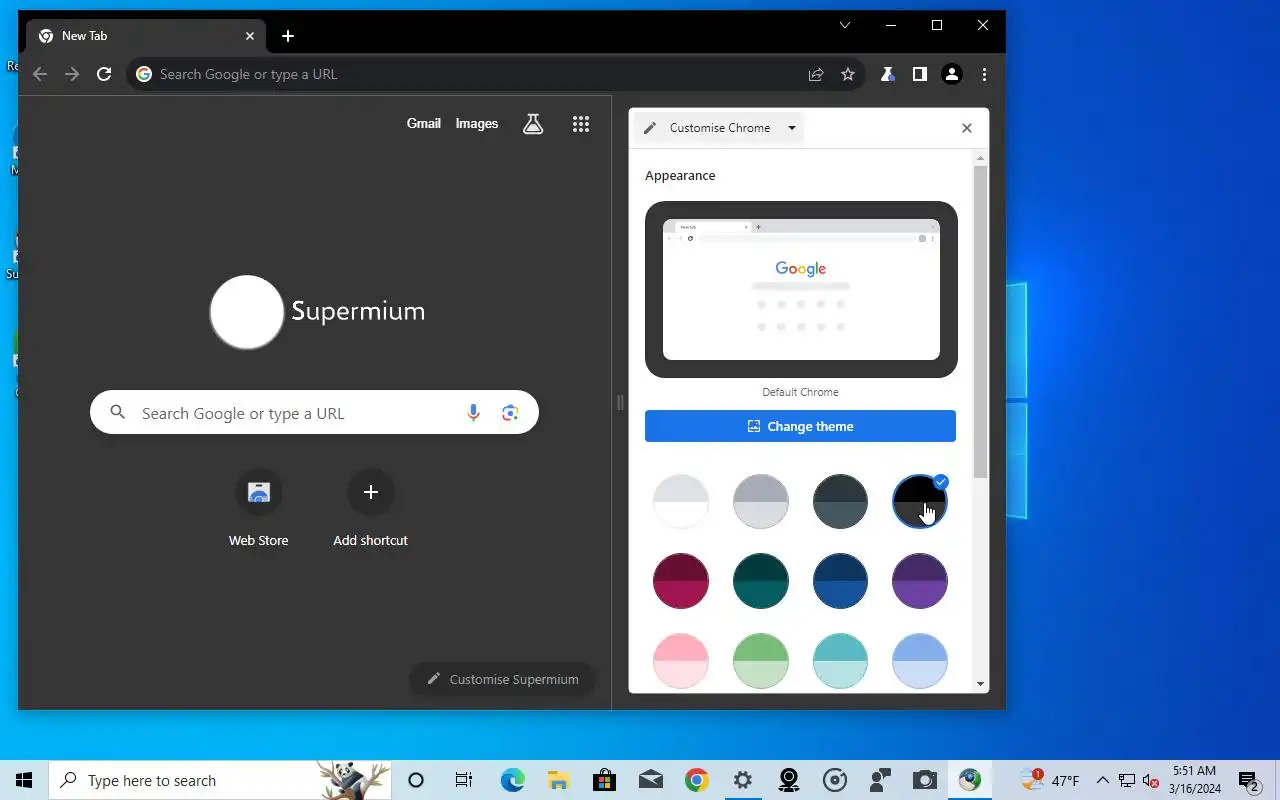Click the Change theme button

800,426
